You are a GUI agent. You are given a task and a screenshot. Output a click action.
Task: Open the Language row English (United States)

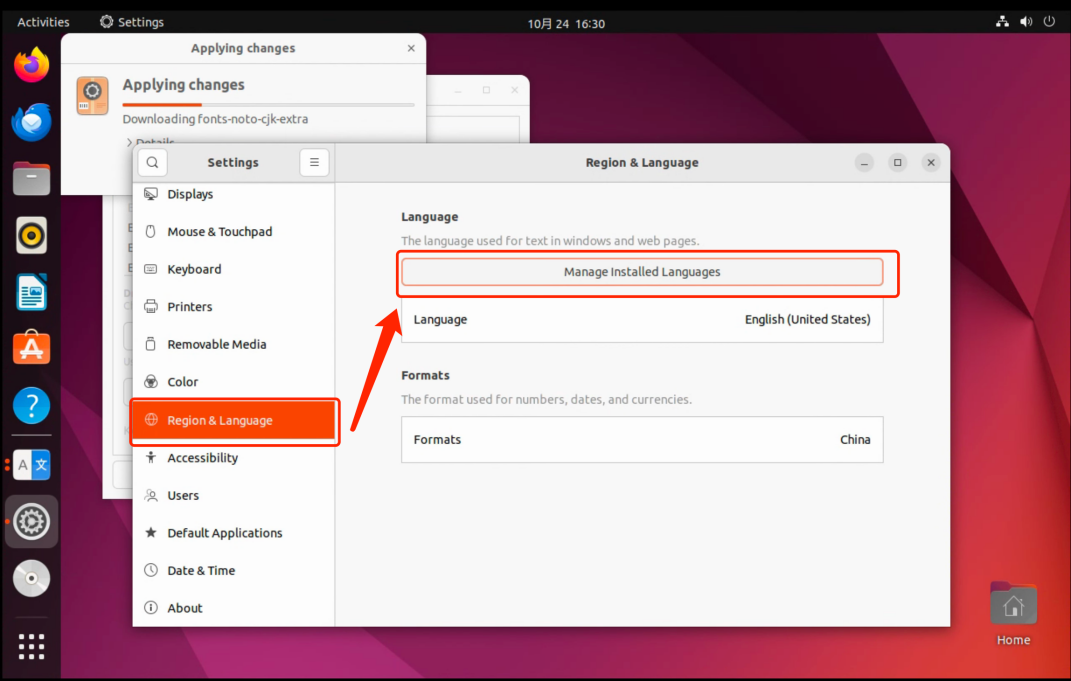pyautogui.click(x=642, y=320)
